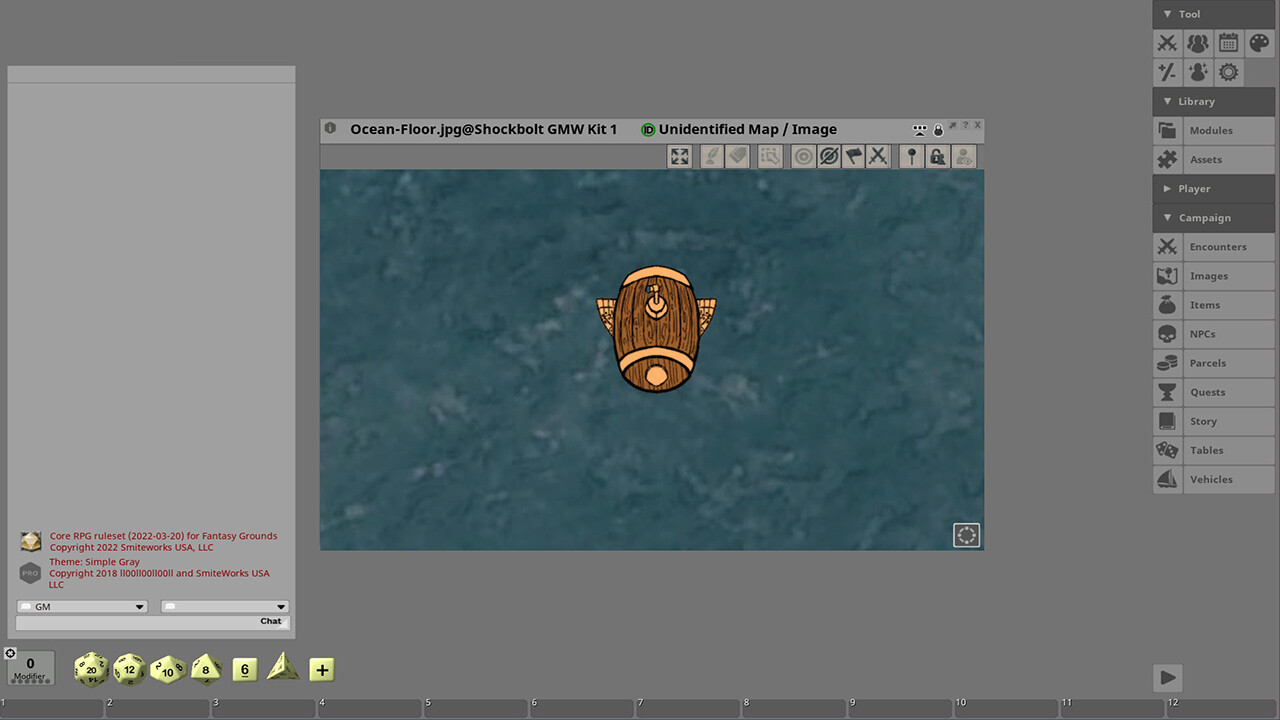
Task: Open the Calendar tool
Action: coord(1228,43)
